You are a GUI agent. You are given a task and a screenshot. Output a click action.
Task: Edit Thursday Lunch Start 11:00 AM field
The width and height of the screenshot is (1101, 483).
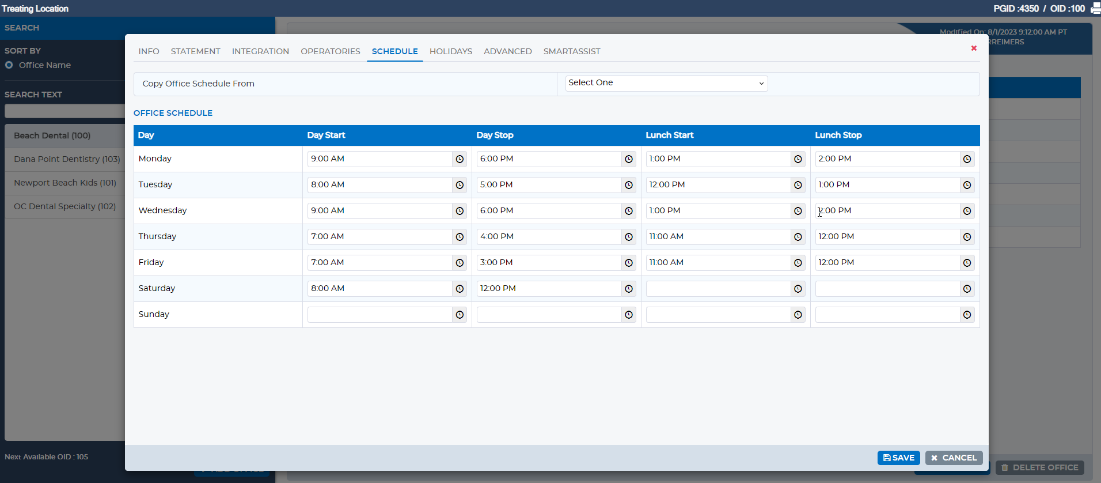[x=718, y=237]
